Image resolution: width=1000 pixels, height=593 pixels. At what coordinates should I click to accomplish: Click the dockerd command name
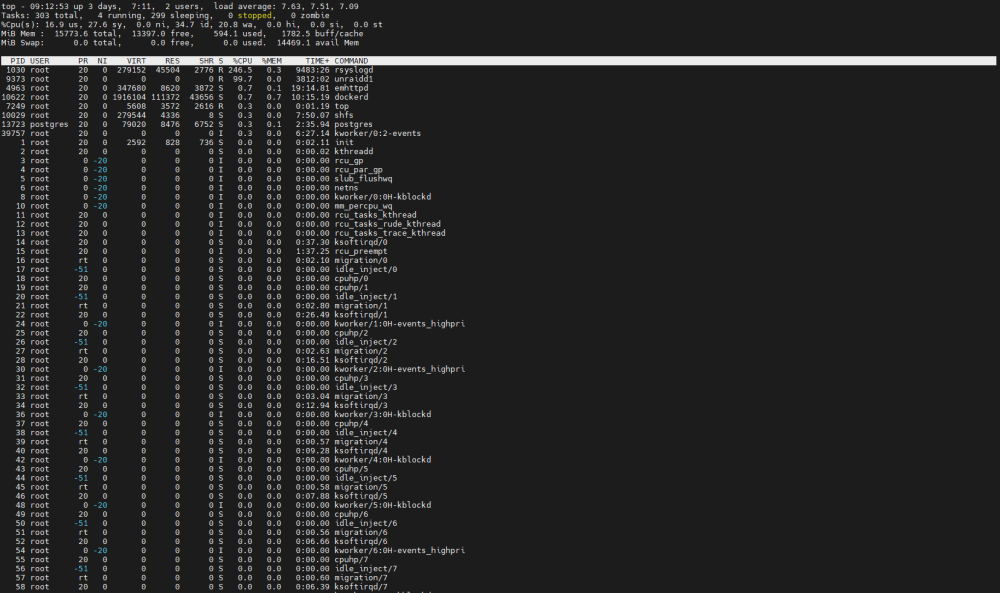351,97
